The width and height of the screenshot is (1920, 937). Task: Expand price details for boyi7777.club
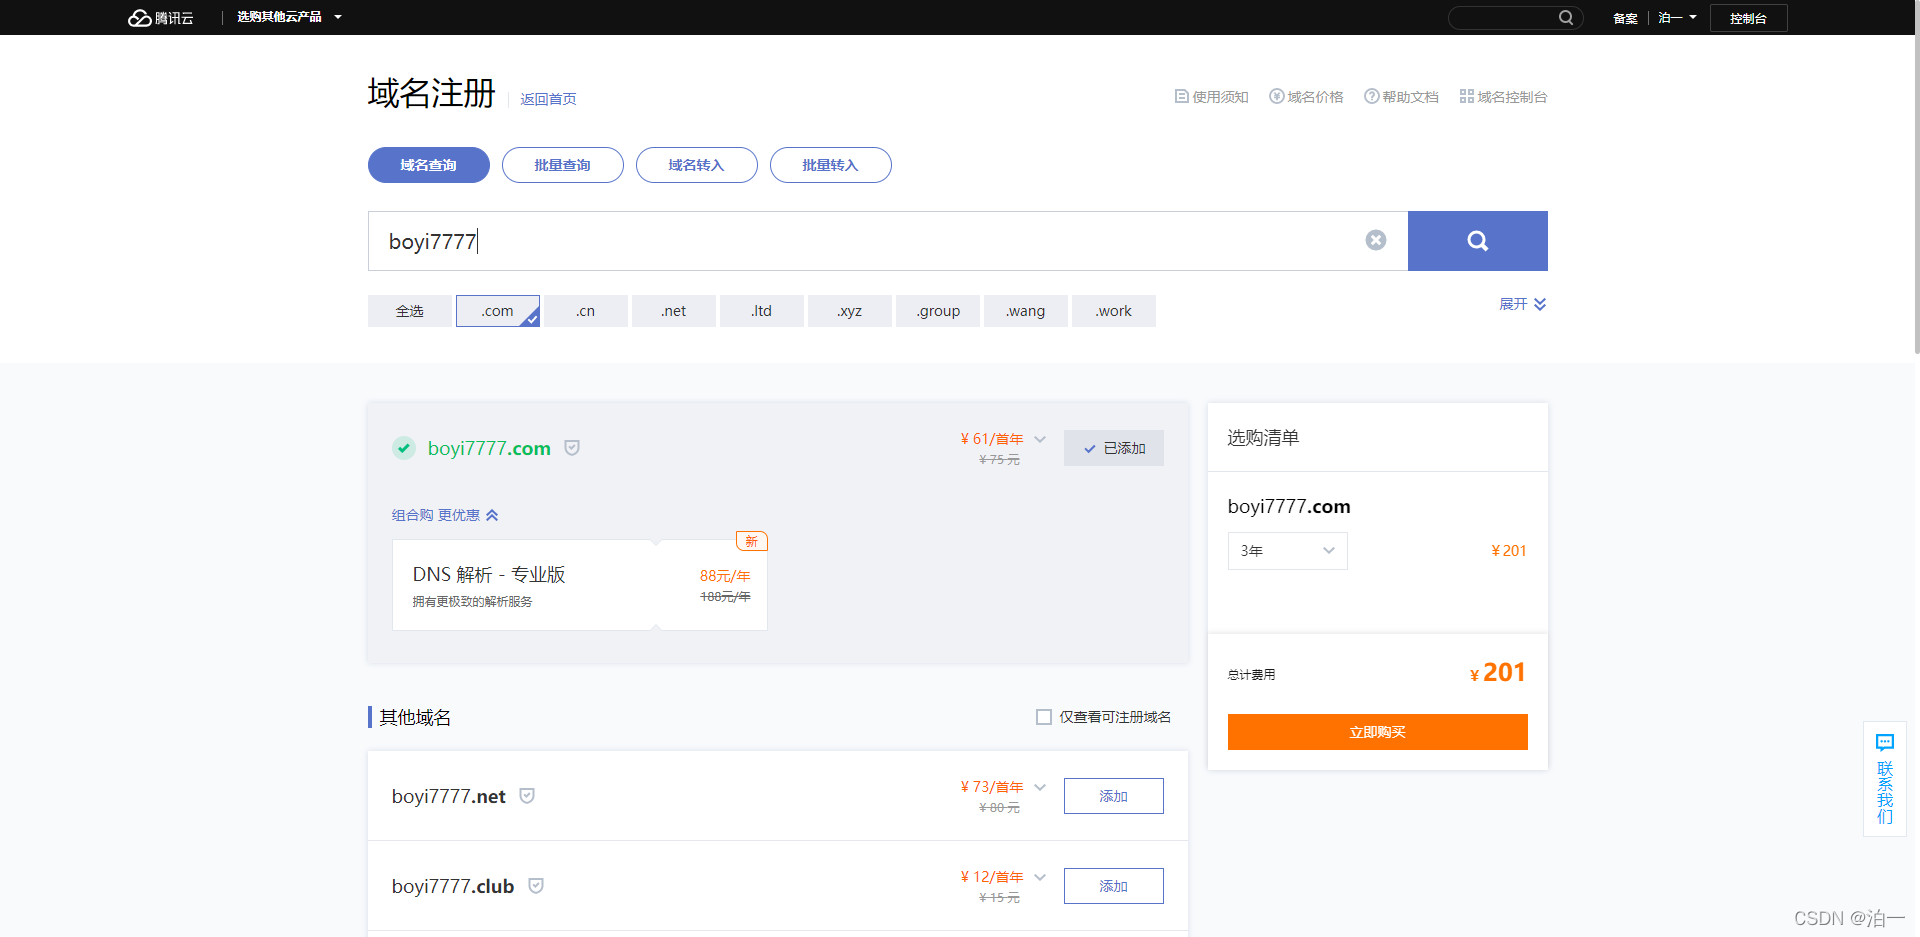1040,877
